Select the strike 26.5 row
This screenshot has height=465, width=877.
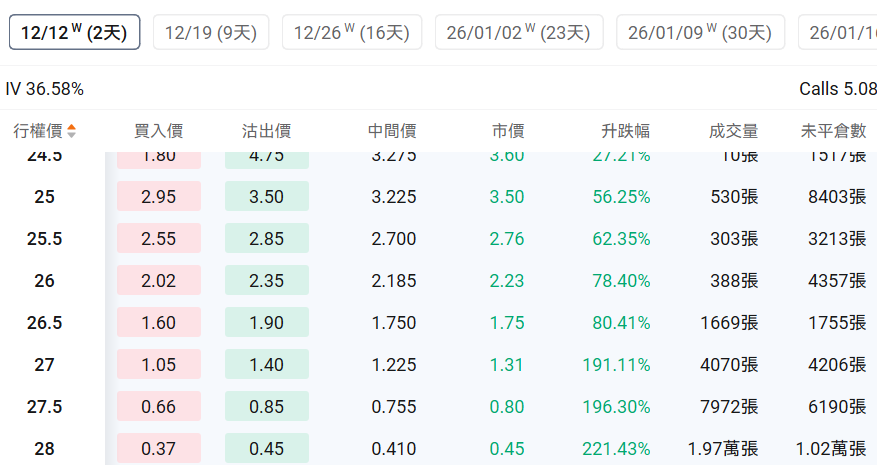45,323
